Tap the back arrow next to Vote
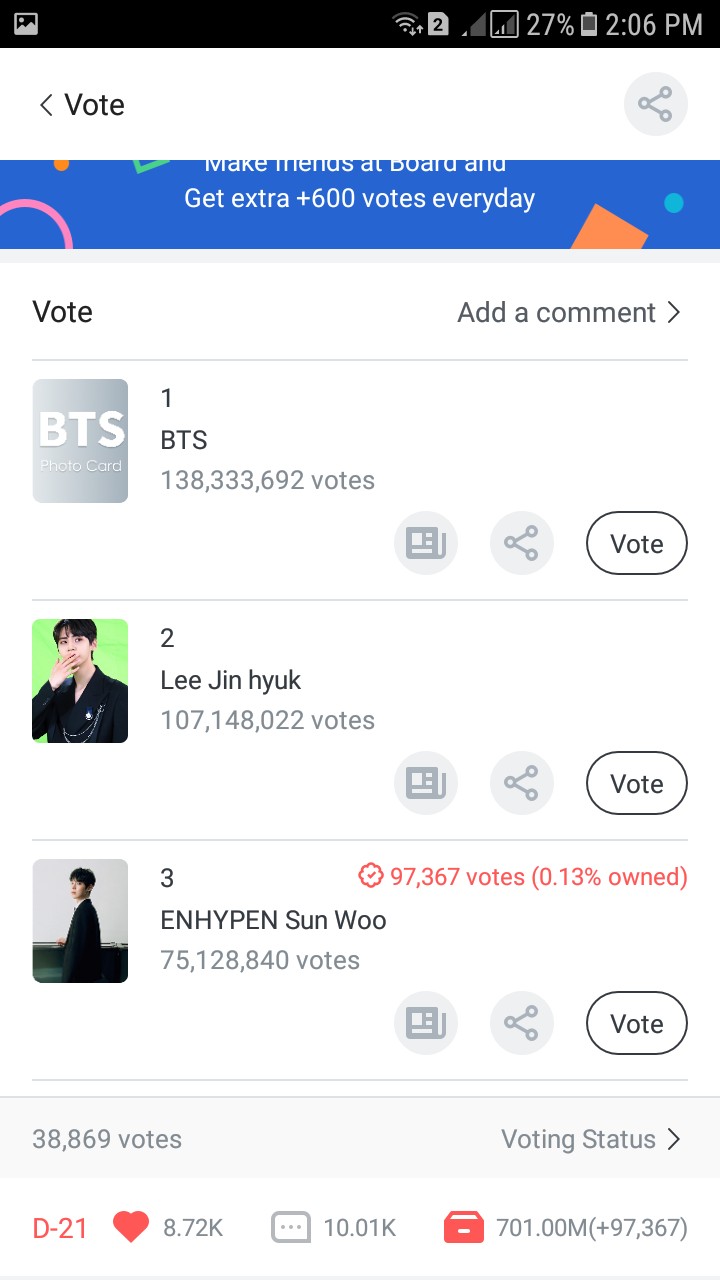Viewport: 720px width, 1280px height. 46,105
